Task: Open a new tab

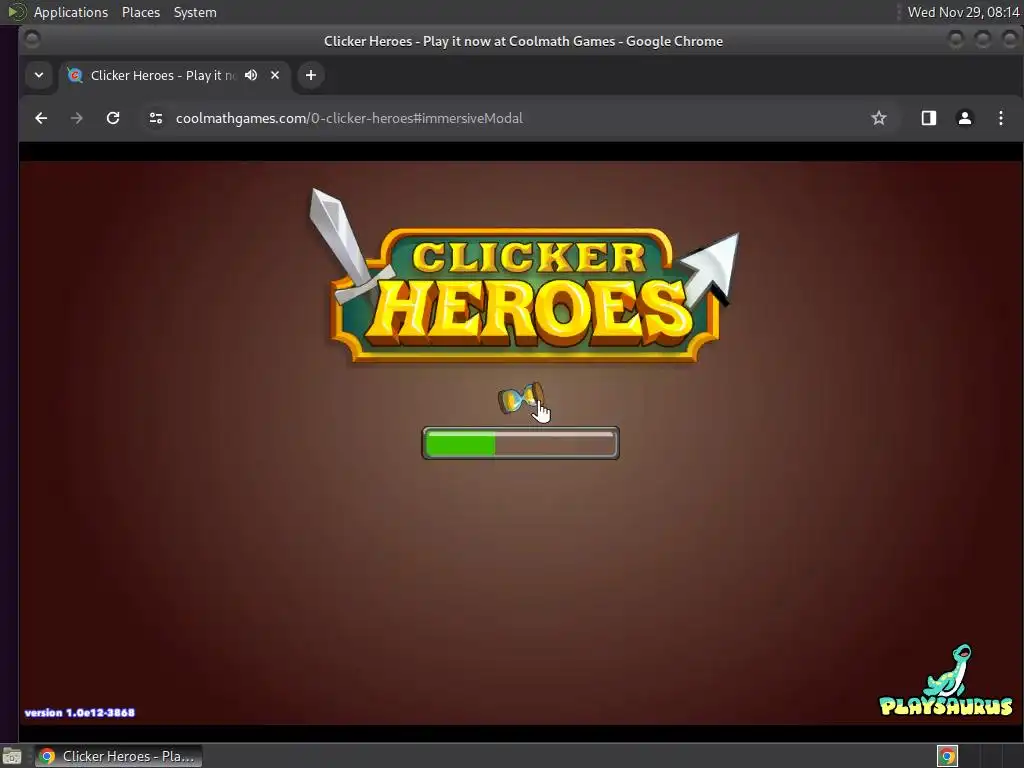Action: 311,75
